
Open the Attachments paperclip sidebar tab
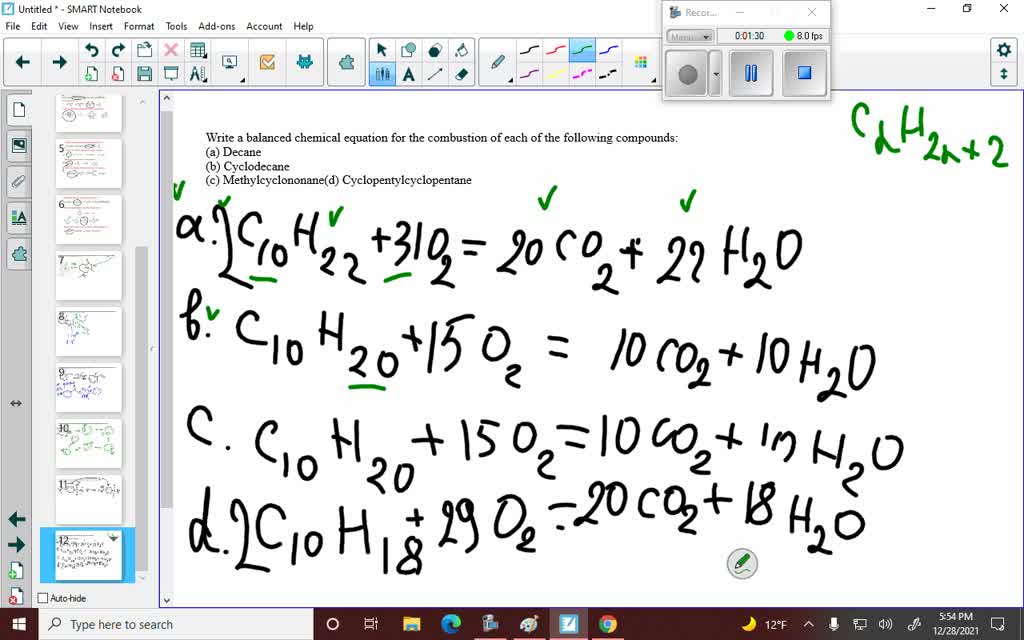point(18,181)
